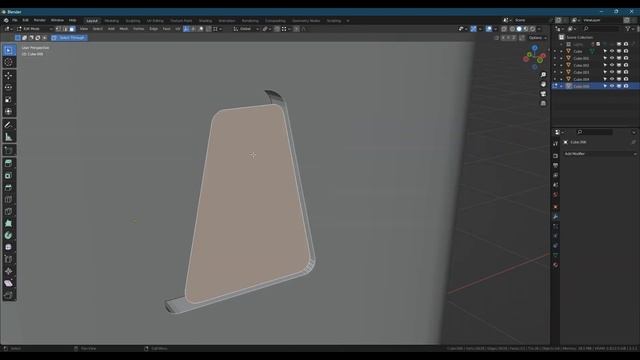The image size is (640, 360).
Task: Select the Measure tool
Action: pos(9,137)
